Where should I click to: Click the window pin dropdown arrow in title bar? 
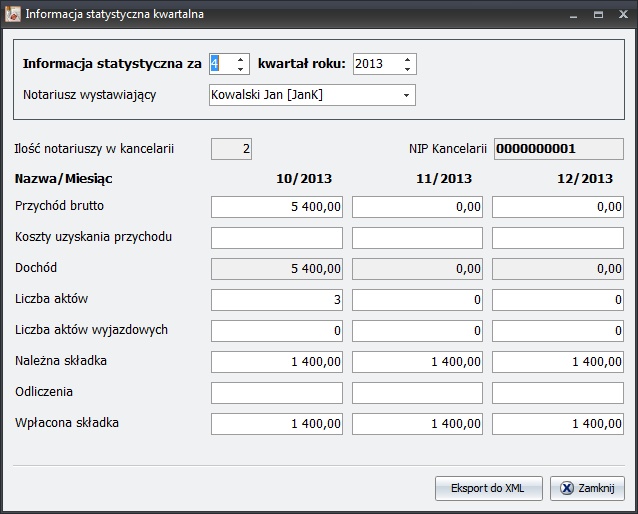pyautogui.click(x=573, y=14)
